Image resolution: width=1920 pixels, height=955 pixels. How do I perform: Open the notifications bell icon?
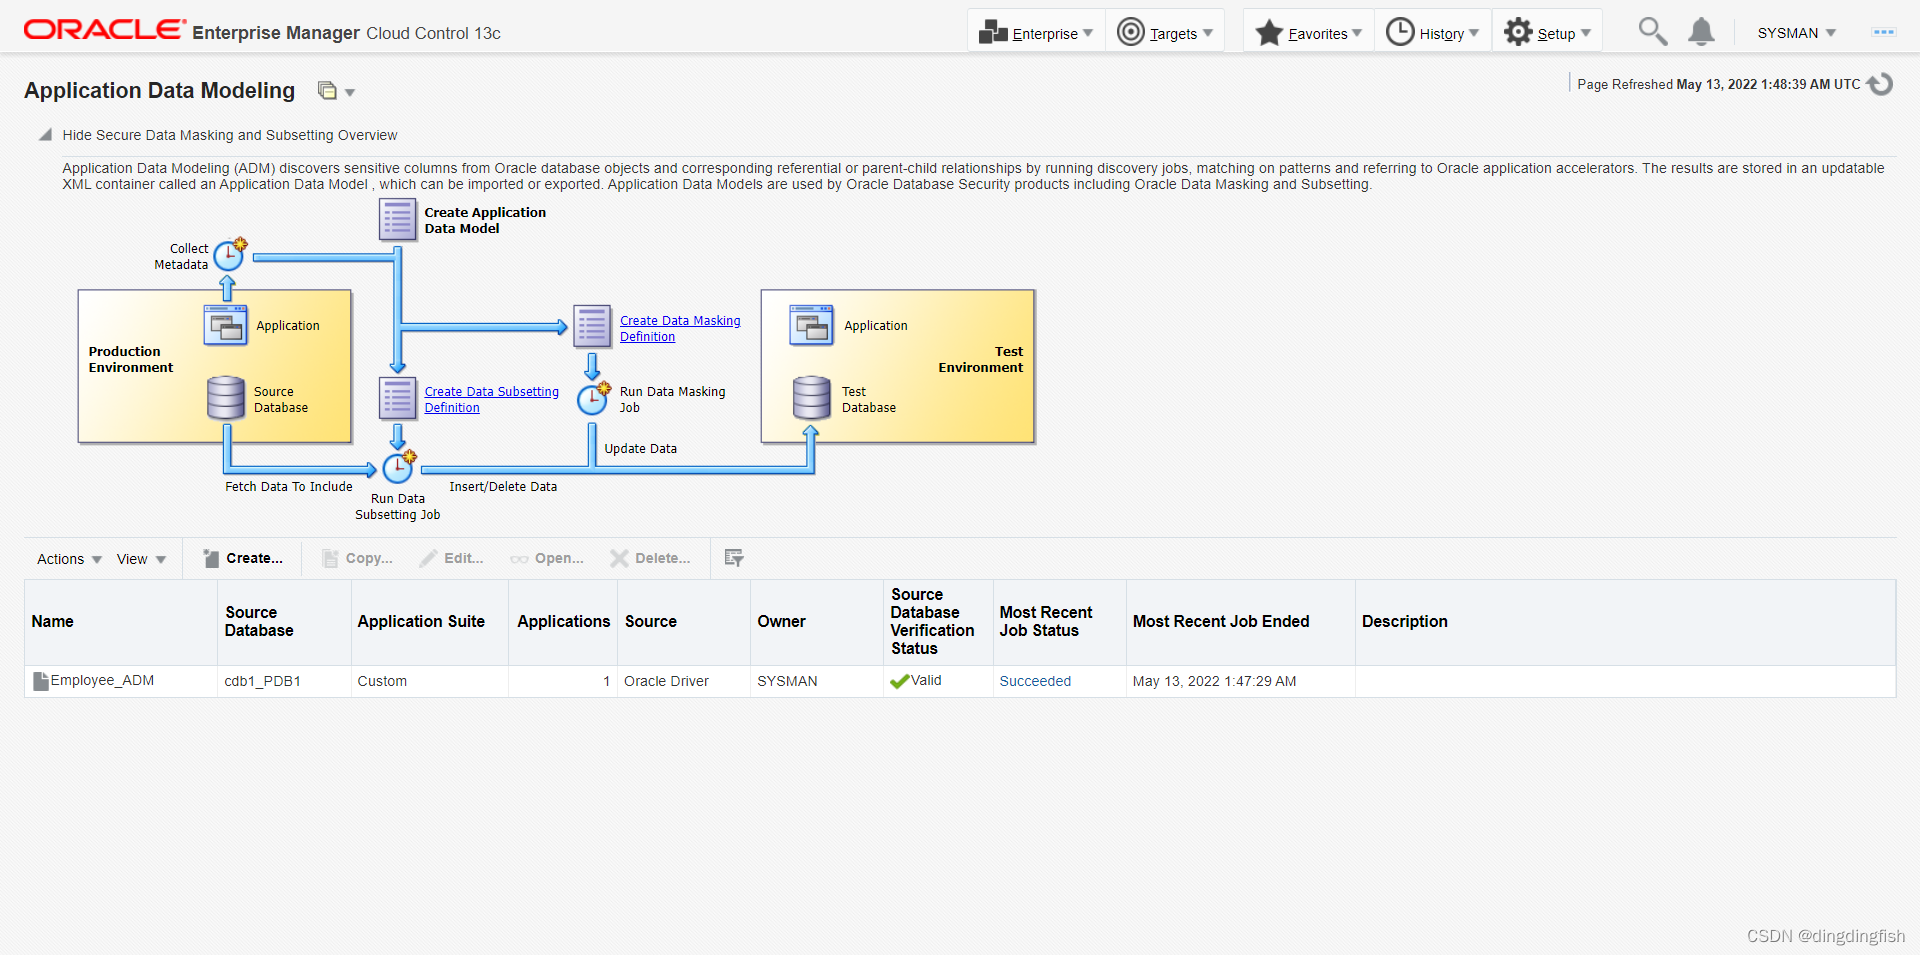pos(1701,32)
